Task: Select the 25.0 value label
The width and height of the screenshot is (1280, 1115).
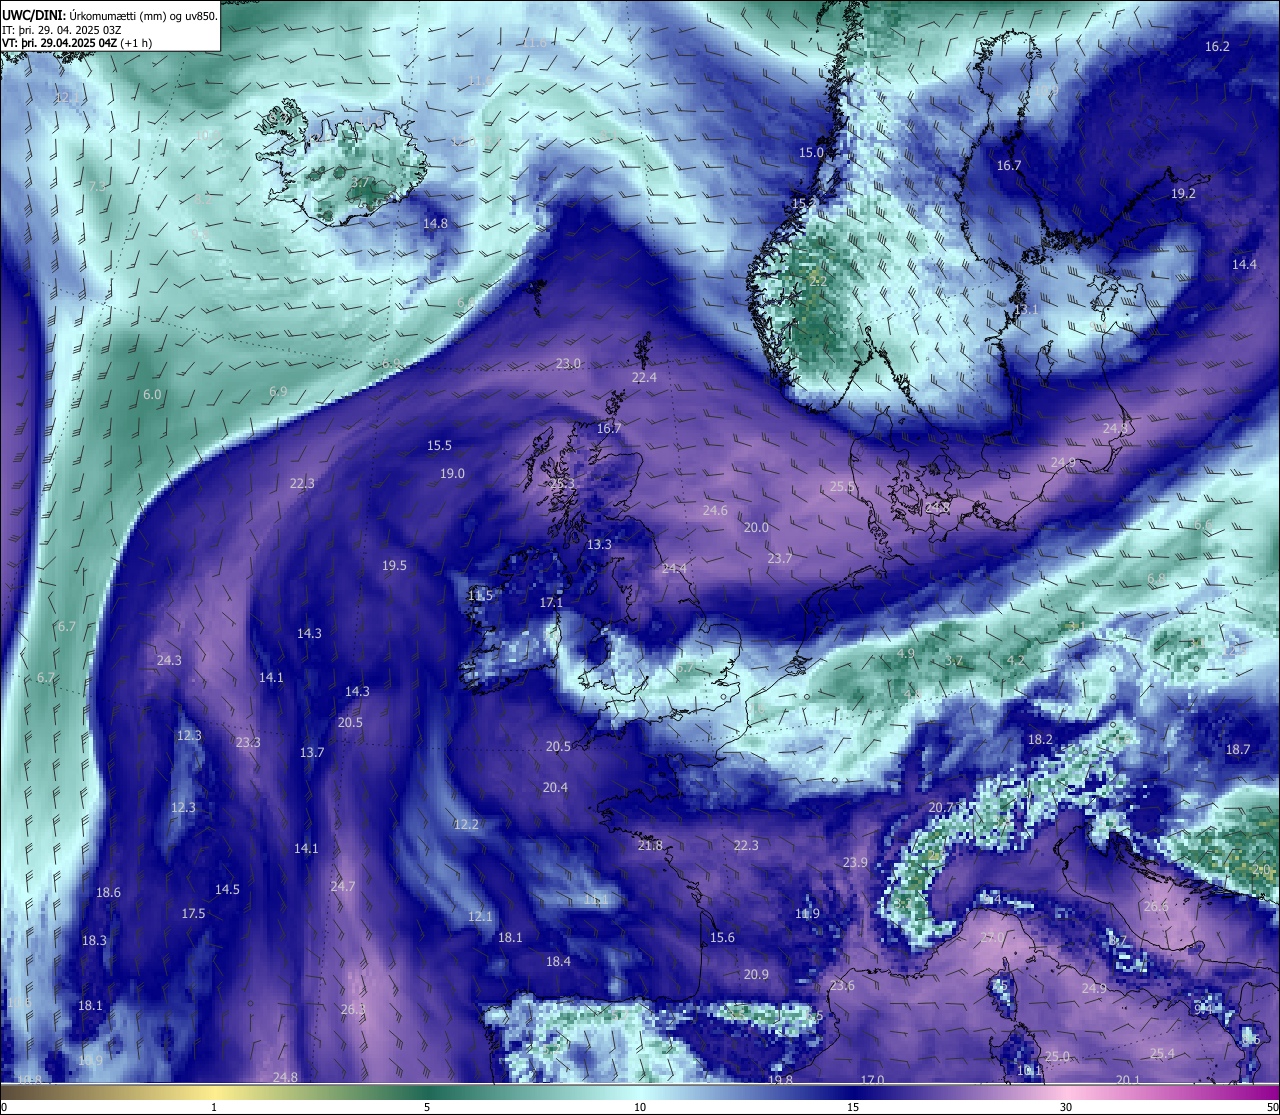Action: 1057,1056
